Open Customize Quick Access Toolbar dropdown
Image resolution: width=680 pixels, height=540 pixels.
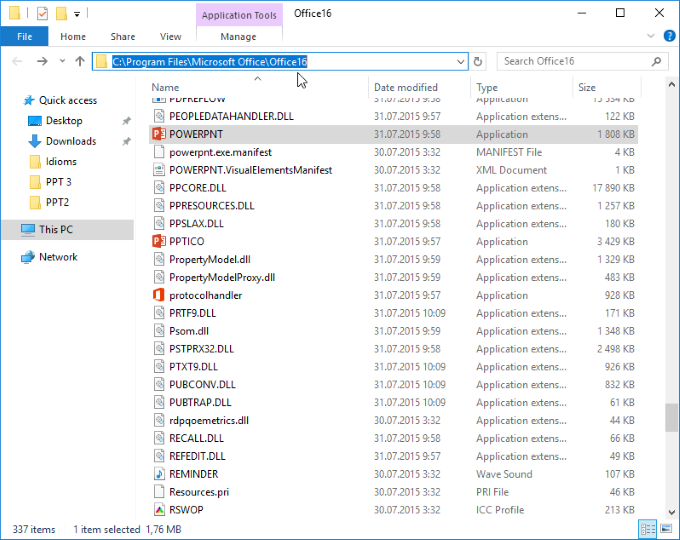tap(77, 15)
